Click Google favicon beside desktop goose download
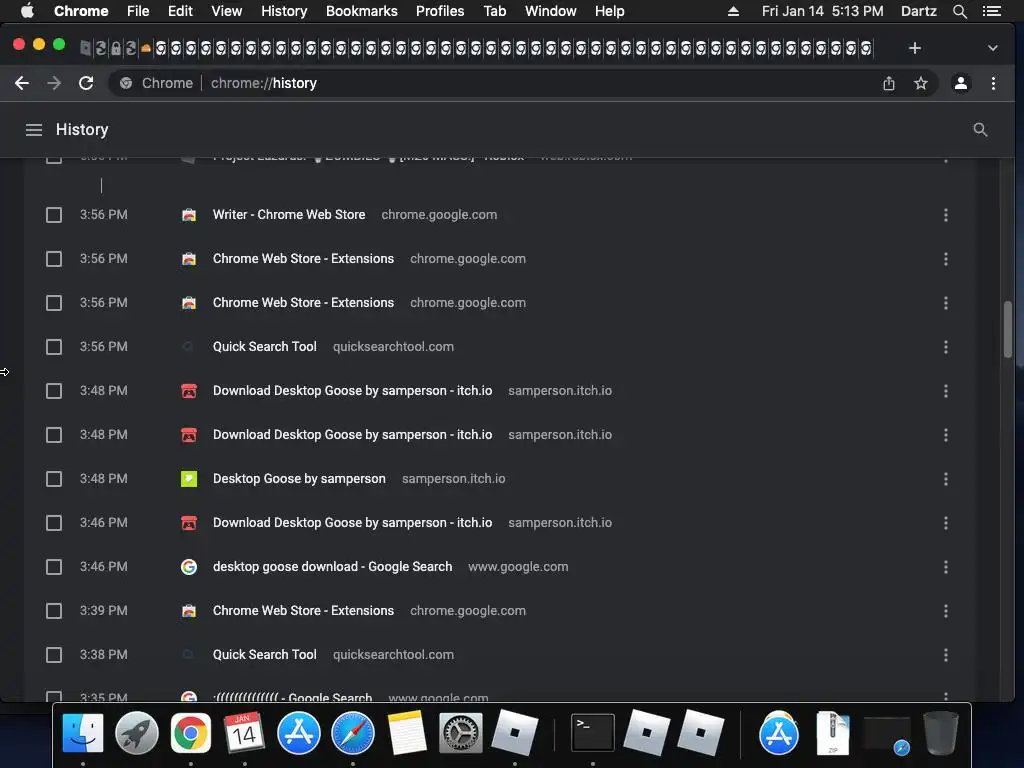The image size is (1024, 768). (189, 567)
